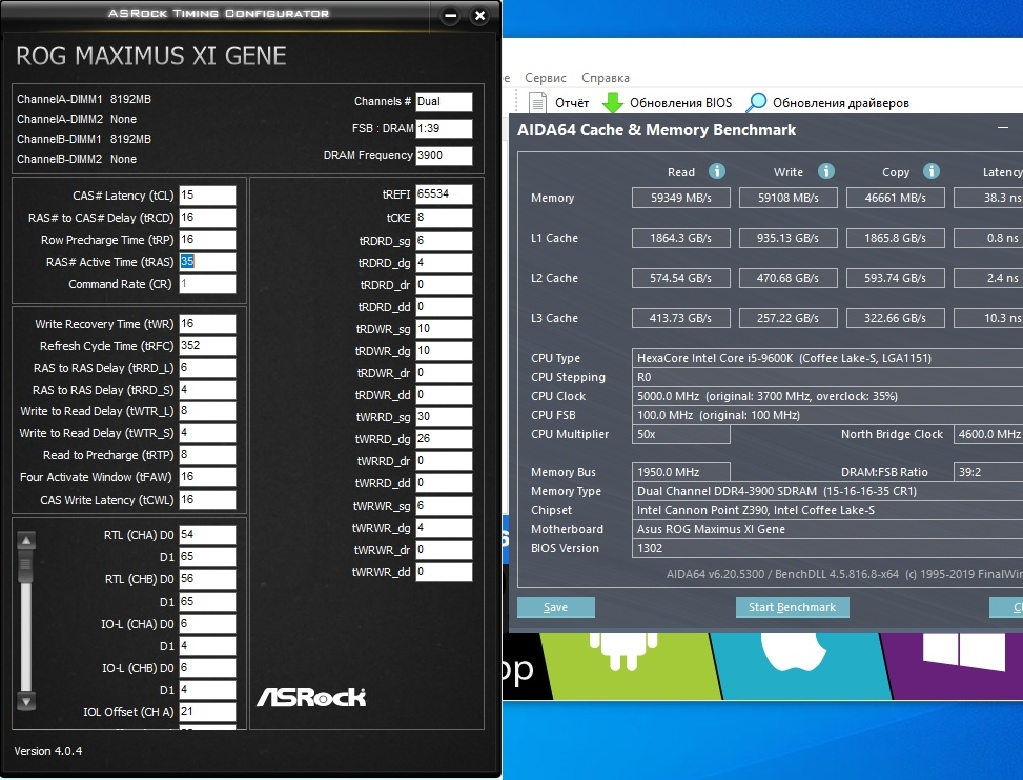The image size is (1023, 780).
Task: Click the Read info icon in AIDA64
Action: coord(716,172)
